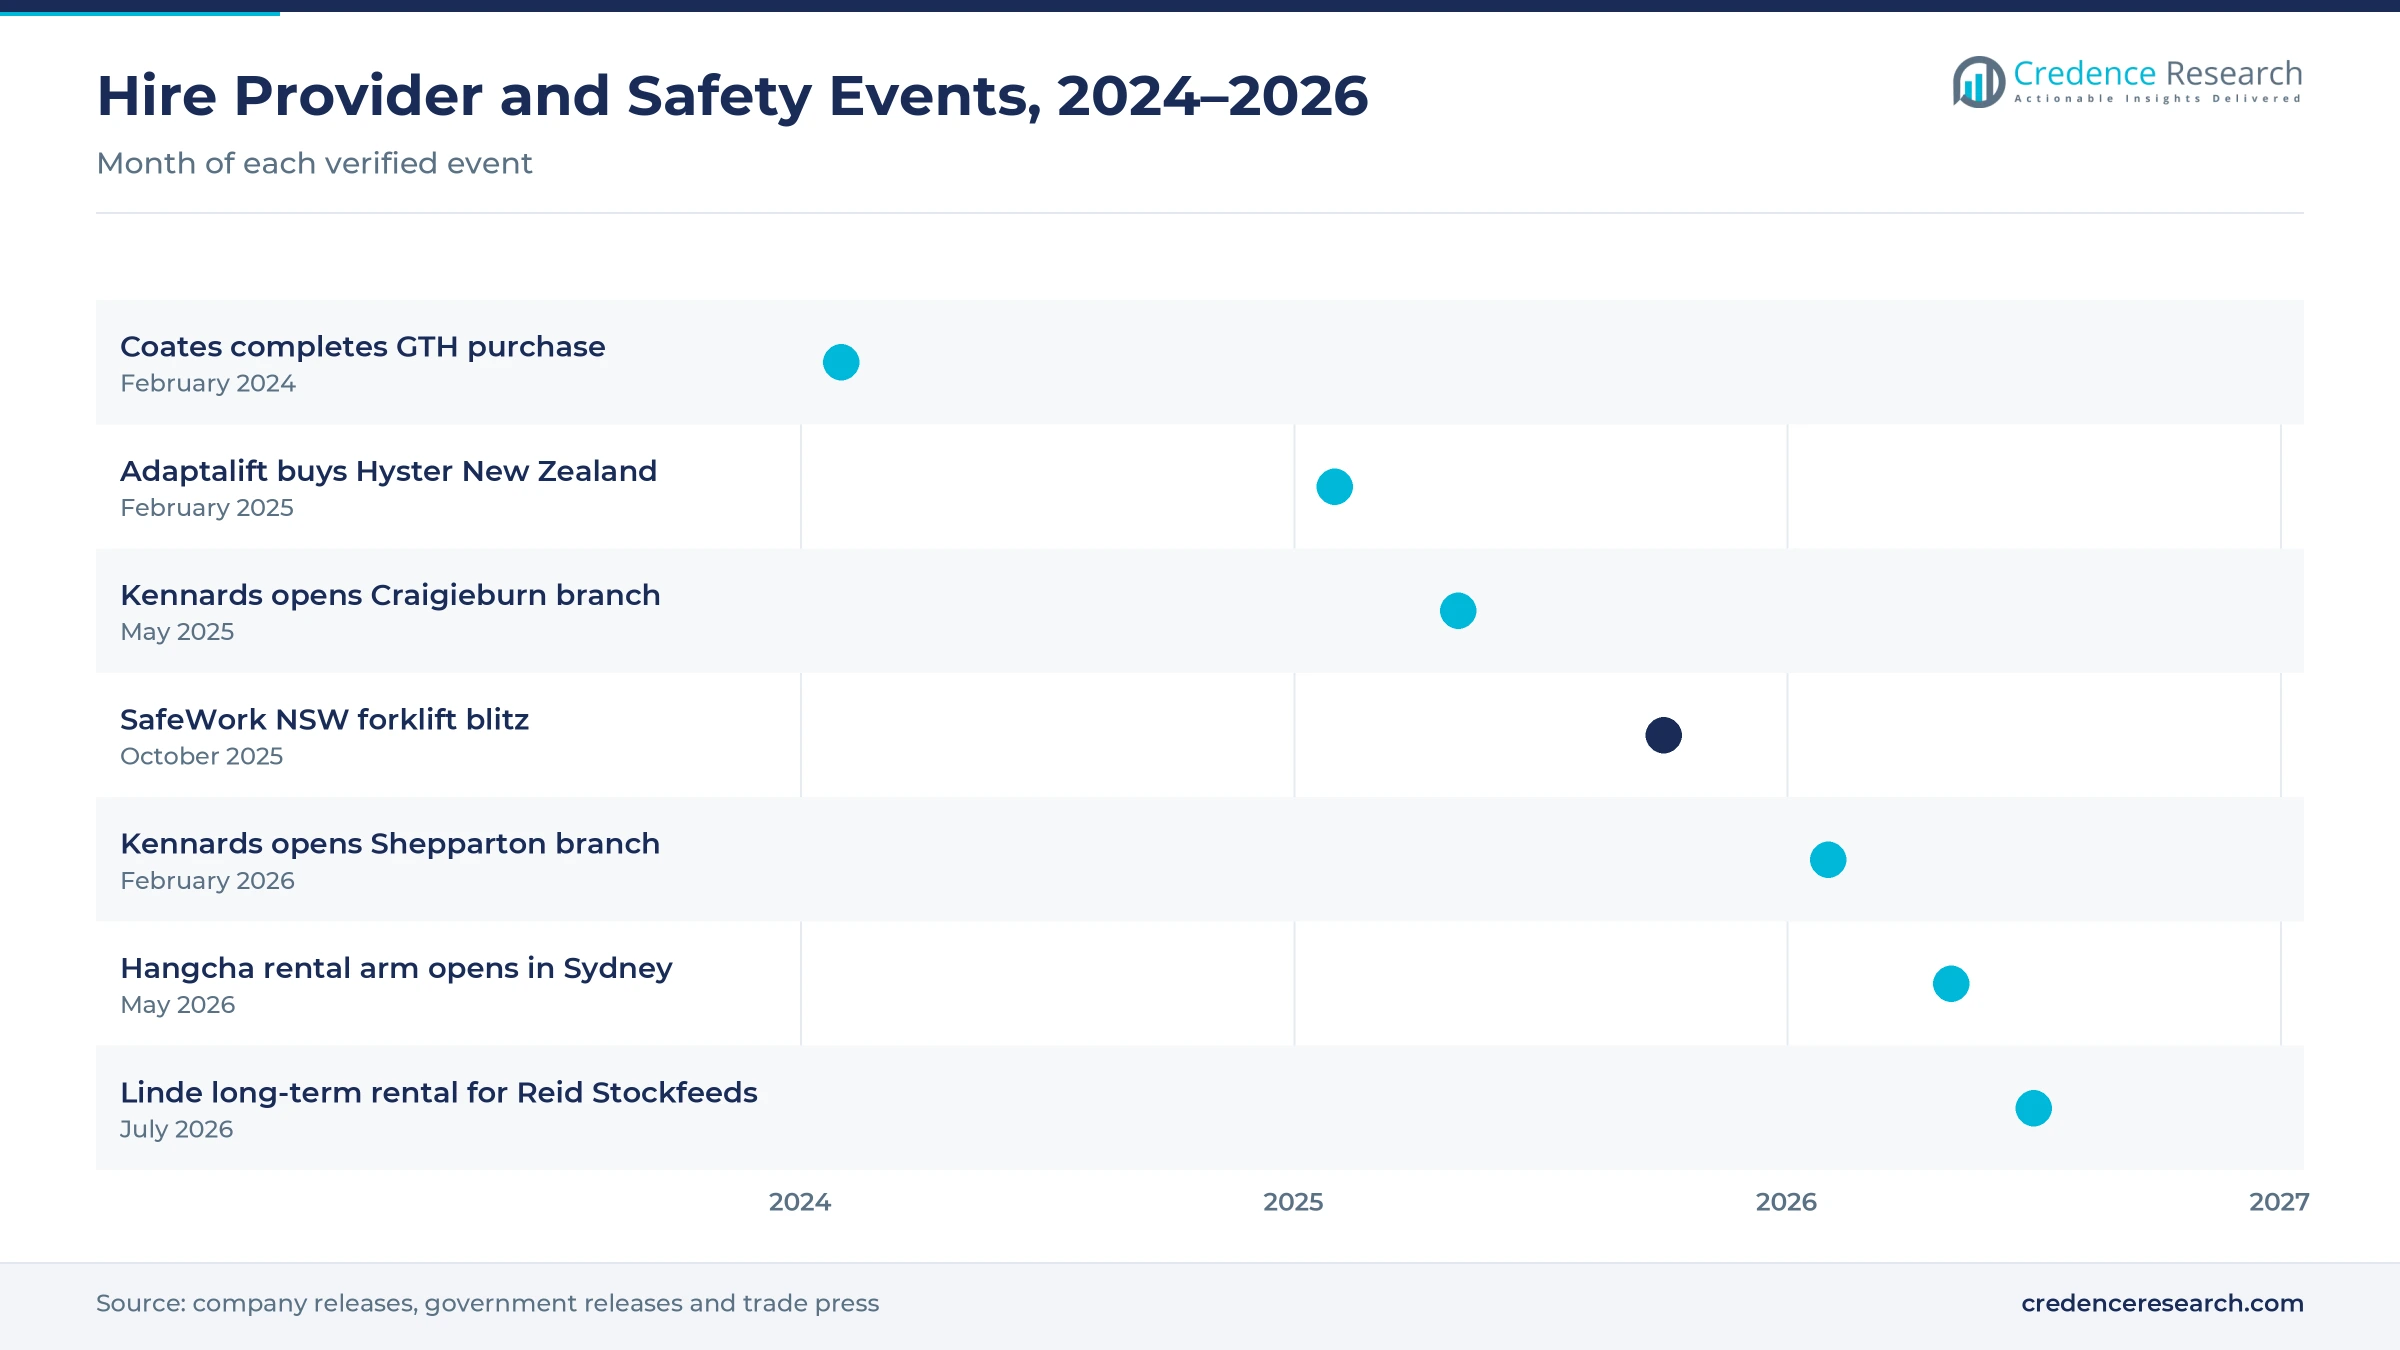This screenshot has width=2400, height=1350.
Task: Click the 2024 axis label
Action: (800, 1202)
